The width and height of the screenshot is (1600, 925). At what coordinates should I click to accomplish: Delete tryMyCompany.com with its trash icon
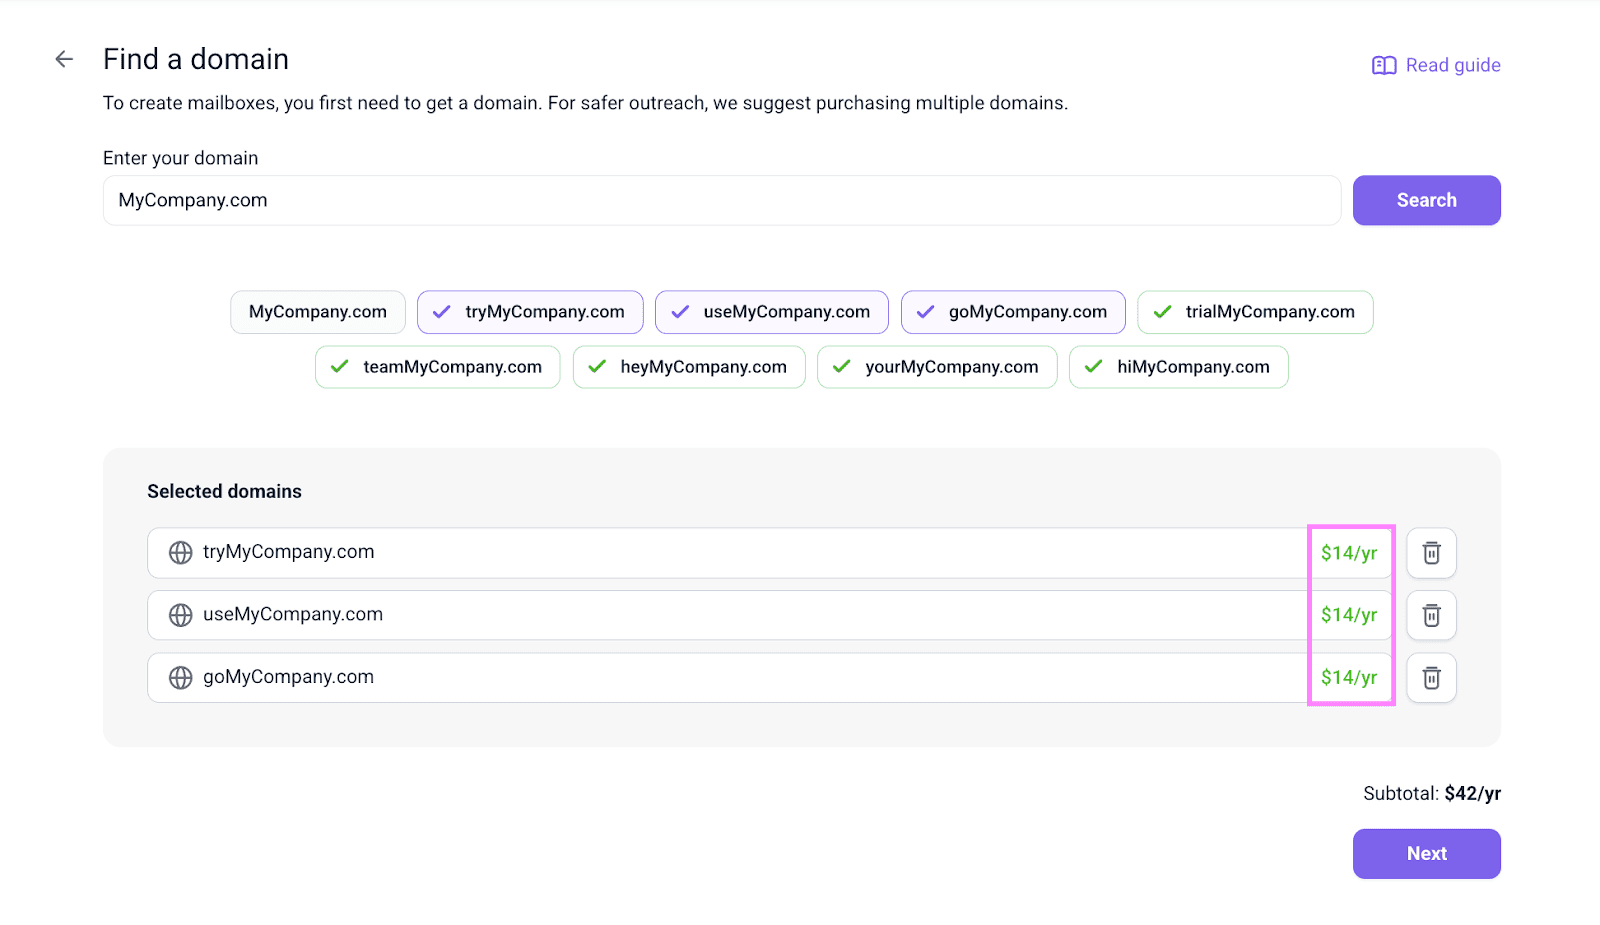click(1431, 553)
